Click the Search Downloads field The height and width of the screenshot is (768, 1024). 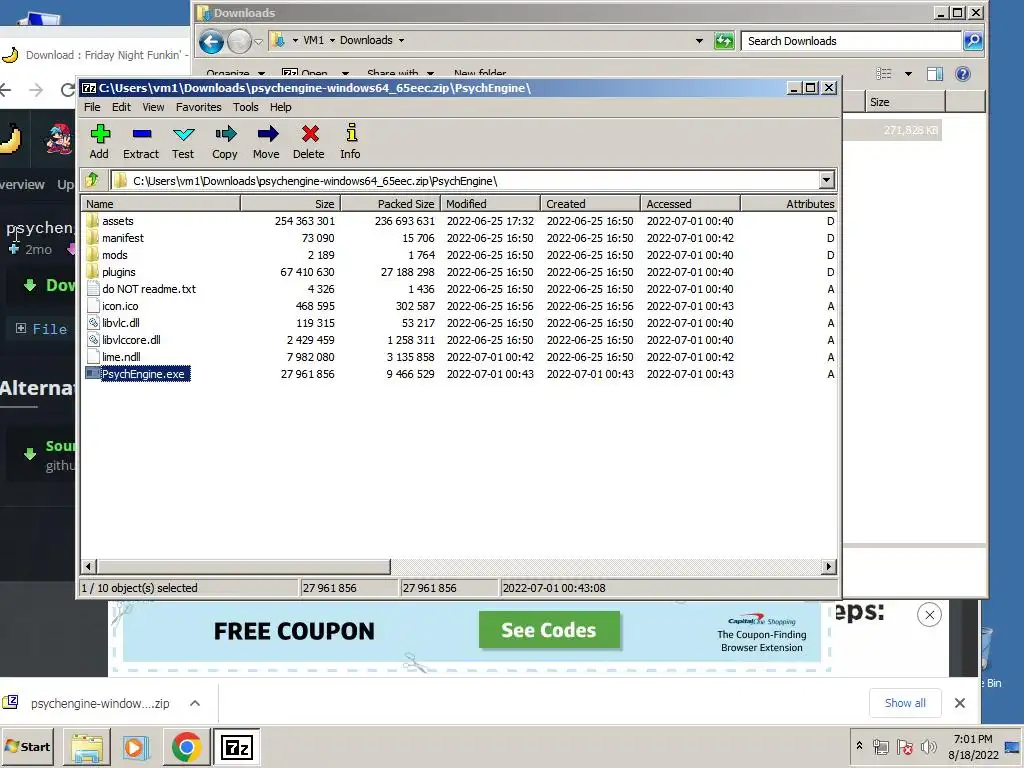(x=850, y=40)
